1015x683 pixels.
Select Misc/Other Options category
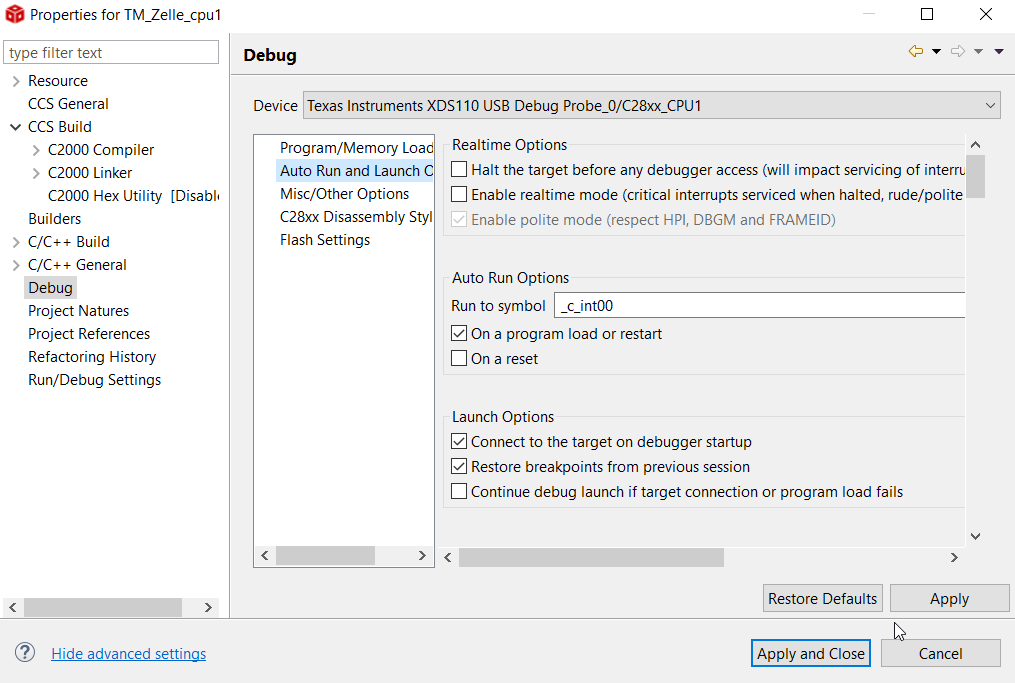pyautogui.click(x=344, y=194)
